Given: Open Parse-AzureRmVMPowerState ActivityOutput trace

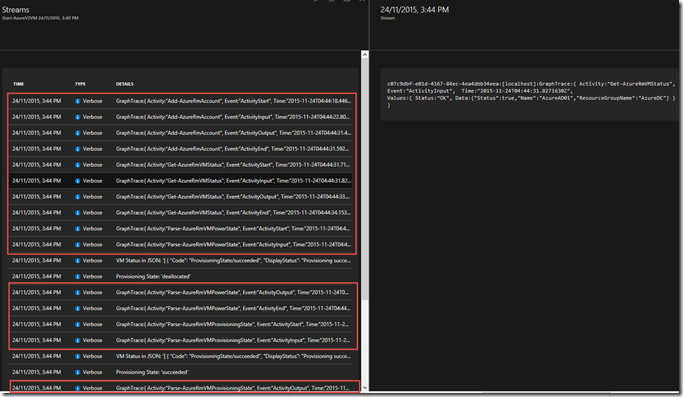Looking at the screenshot, I should [180, 292].
